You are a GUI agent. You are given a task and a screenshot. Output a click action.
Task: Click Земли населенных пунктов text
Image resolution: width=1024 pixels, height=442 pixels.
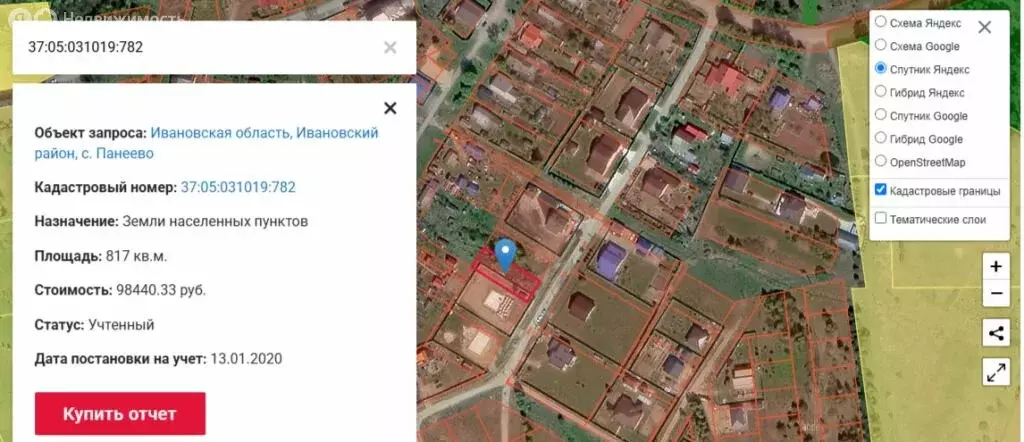coord(216,222)
